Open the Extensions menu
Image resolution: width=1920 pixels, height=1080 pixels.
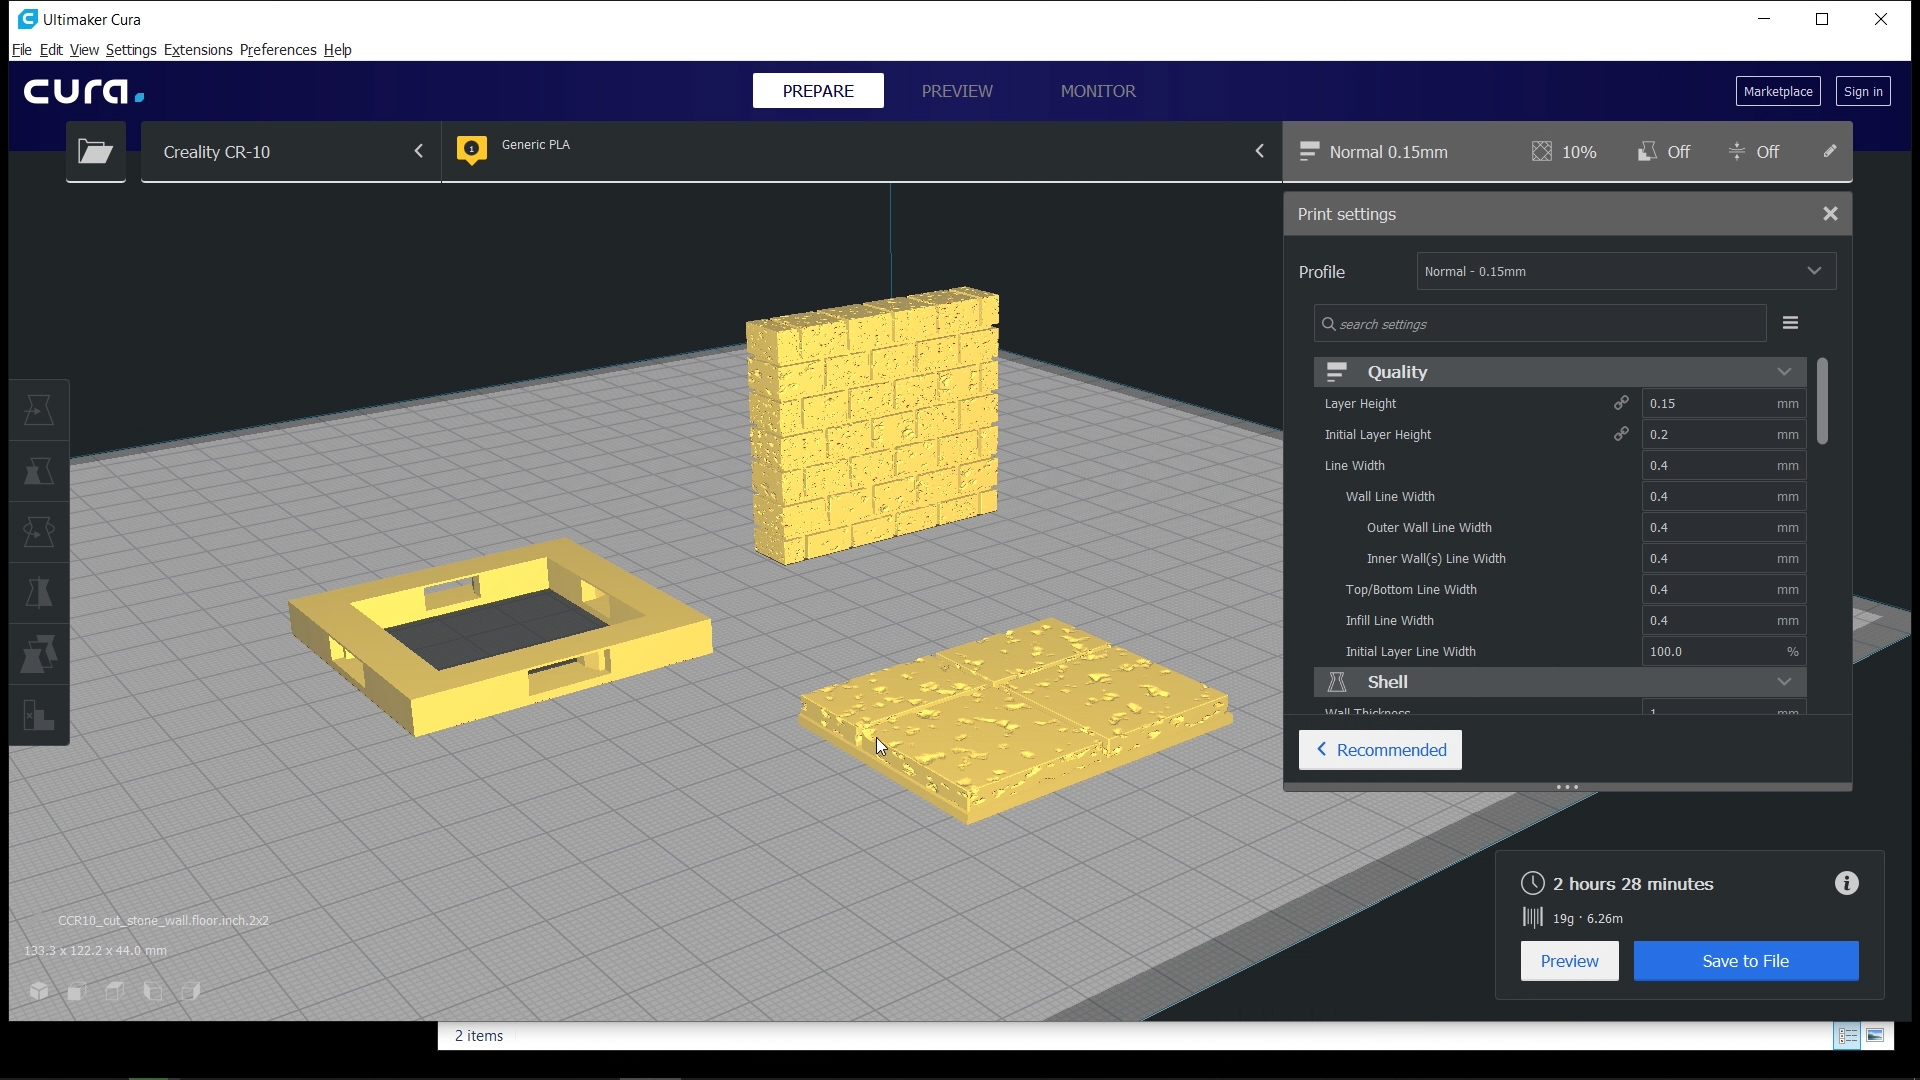[x=197, y=49]
